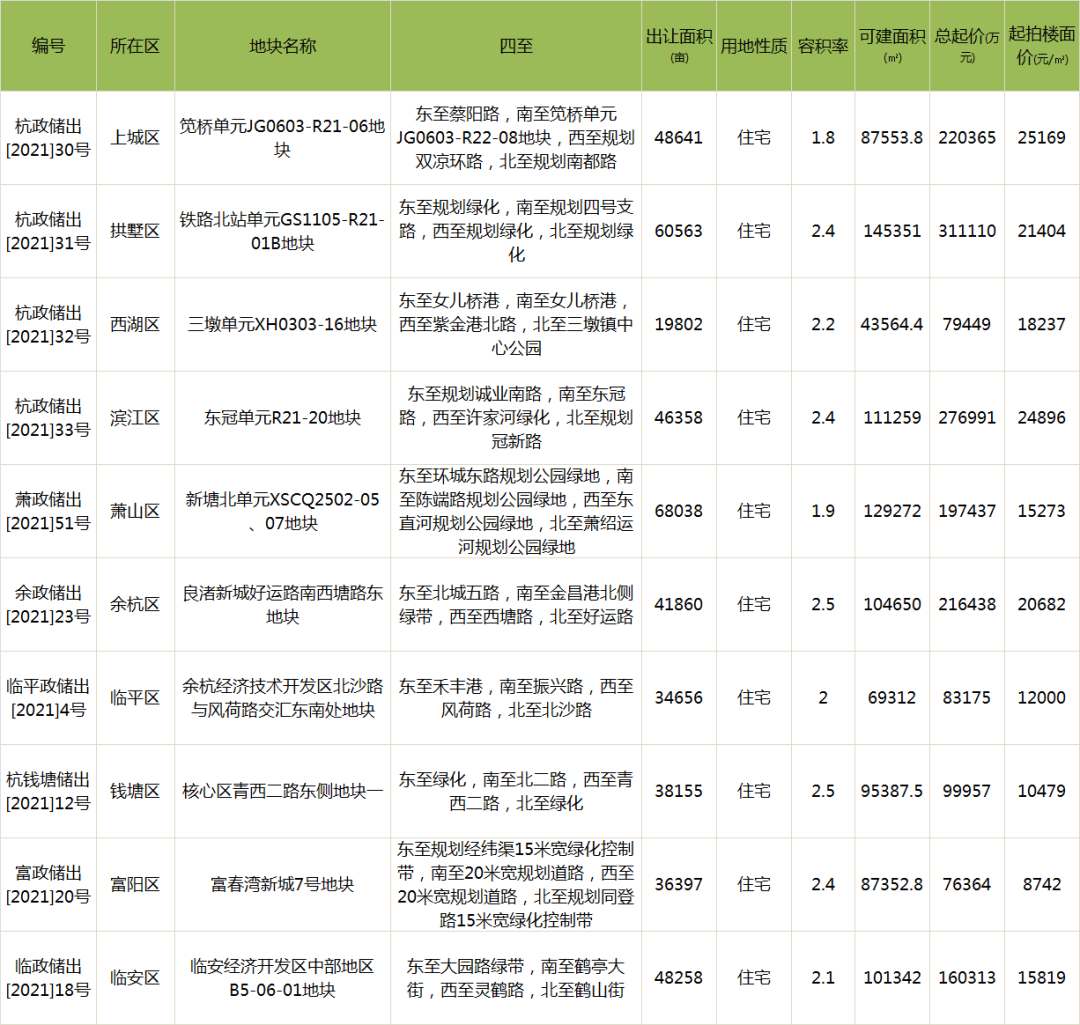Image resolution: width=1080 pixels, height=1025 pixels.
Task: Select plot name 核心区青西二路东侧地块一
Action: coord(282,791)
